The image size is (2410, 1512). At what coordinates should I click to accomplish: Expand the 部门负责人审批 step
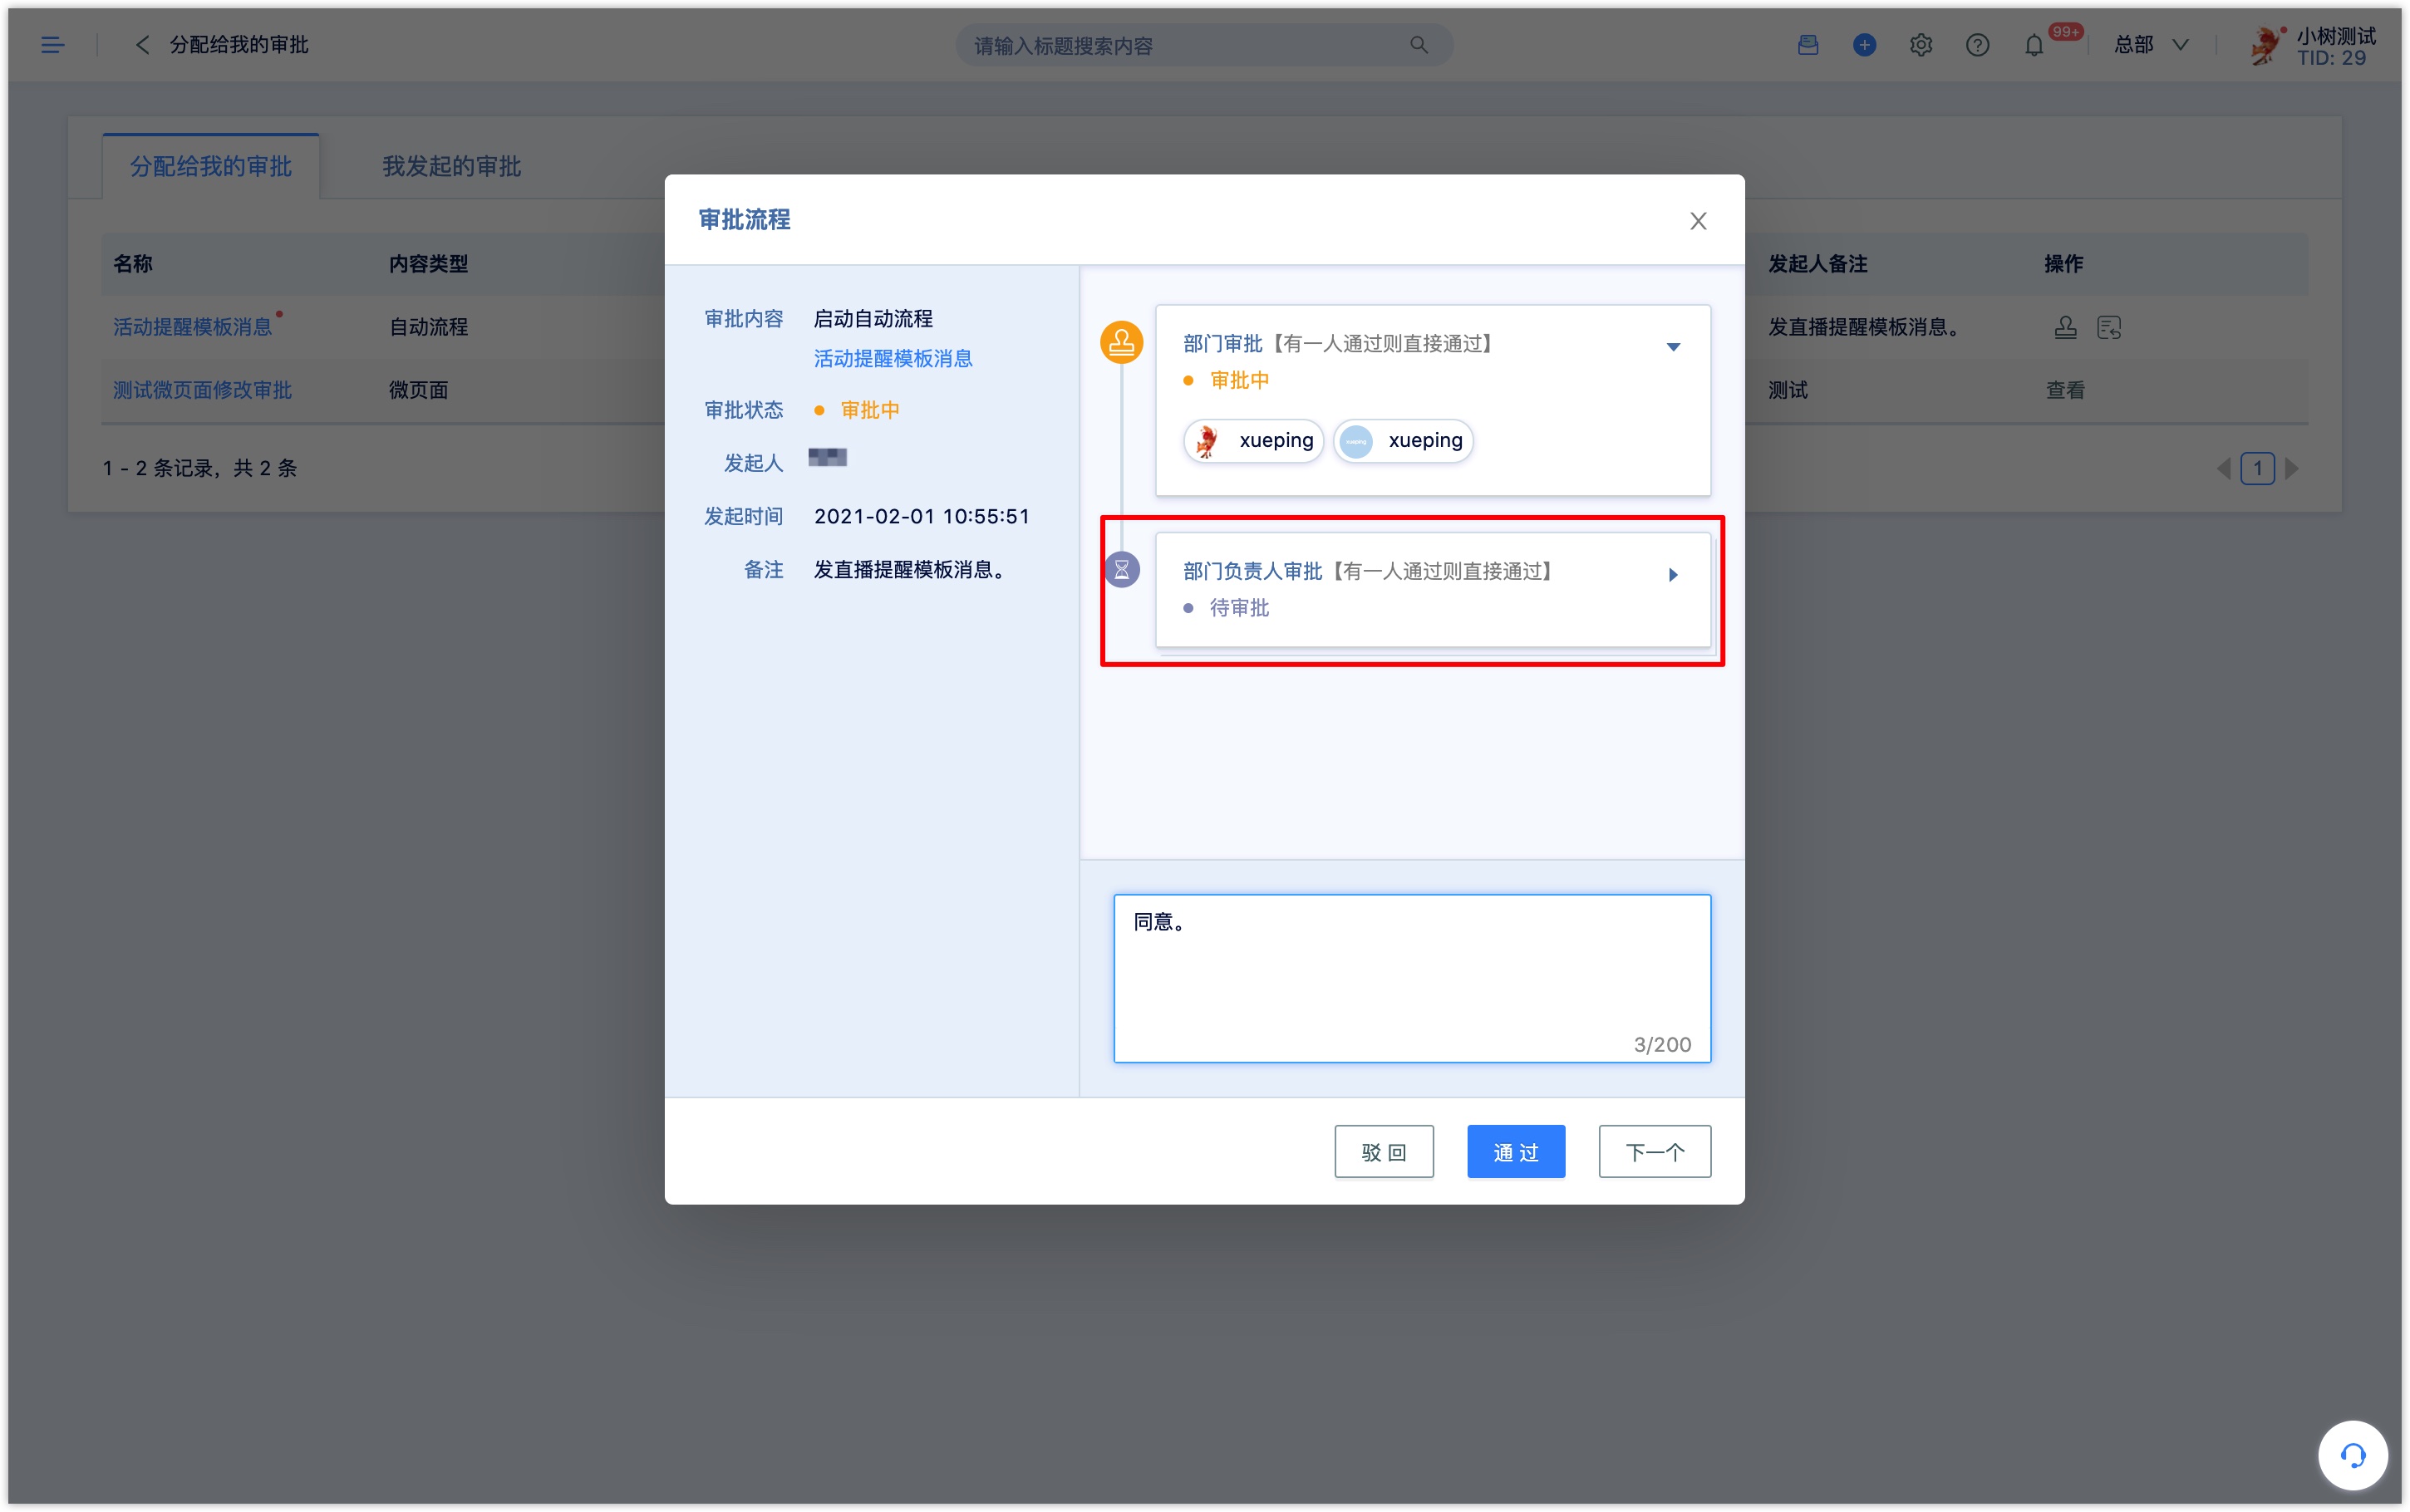(1673, 575)
